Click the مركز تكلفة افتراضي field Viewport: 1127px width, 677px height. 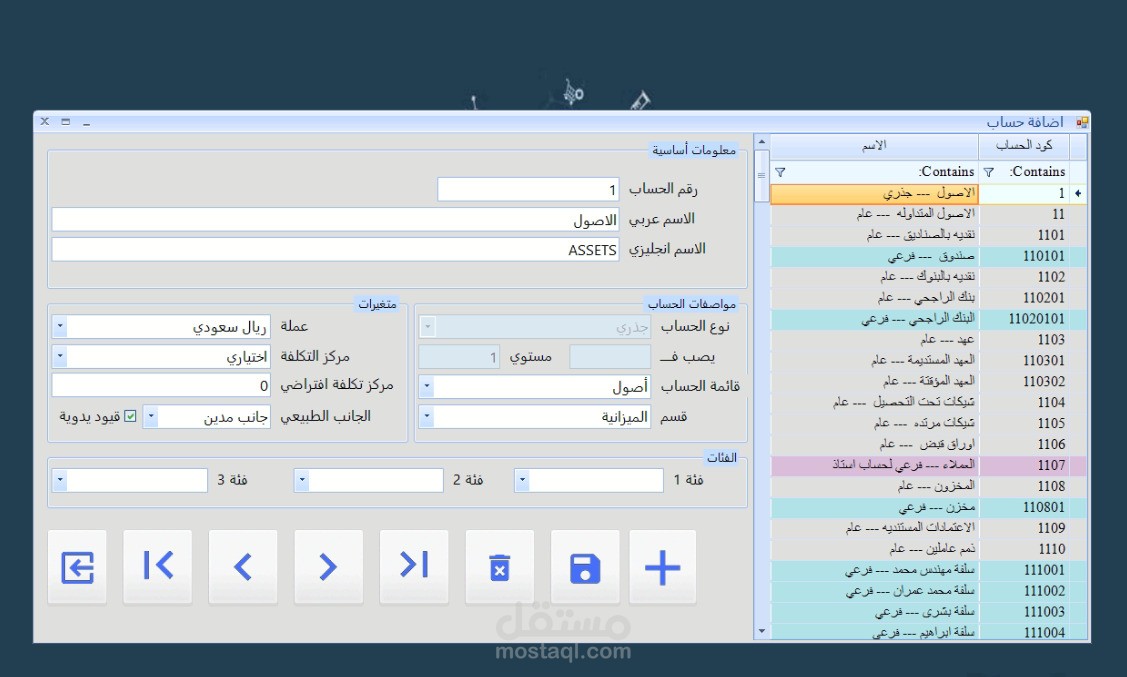click(161, 385)
